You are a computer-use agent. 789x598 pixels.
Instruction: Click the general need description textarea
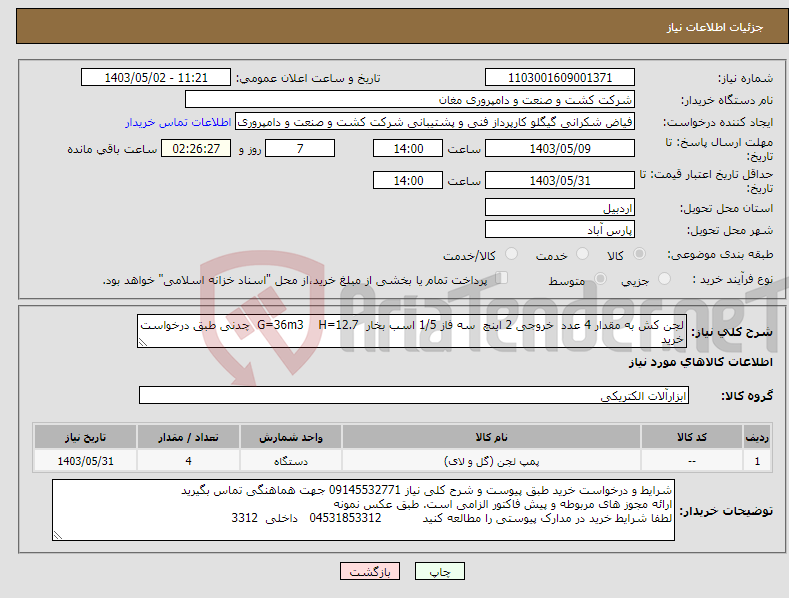[x=412, y=331]
